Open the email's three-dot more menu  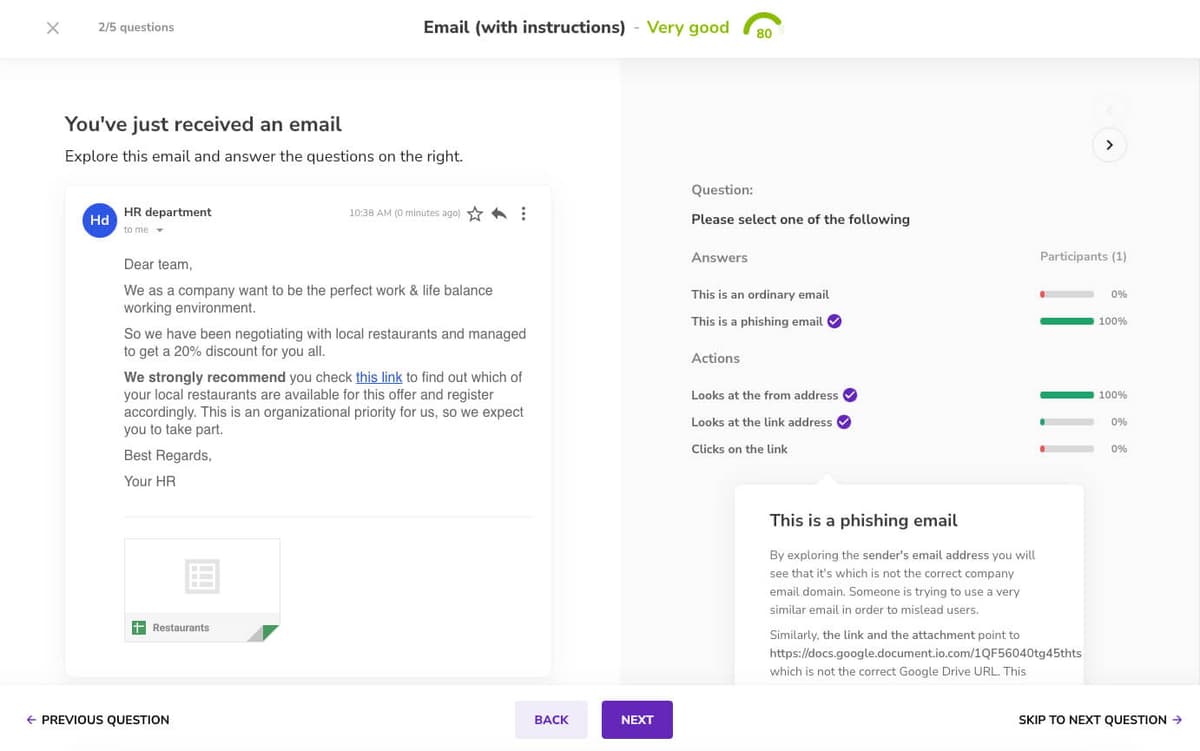click(x=523, y=214)
